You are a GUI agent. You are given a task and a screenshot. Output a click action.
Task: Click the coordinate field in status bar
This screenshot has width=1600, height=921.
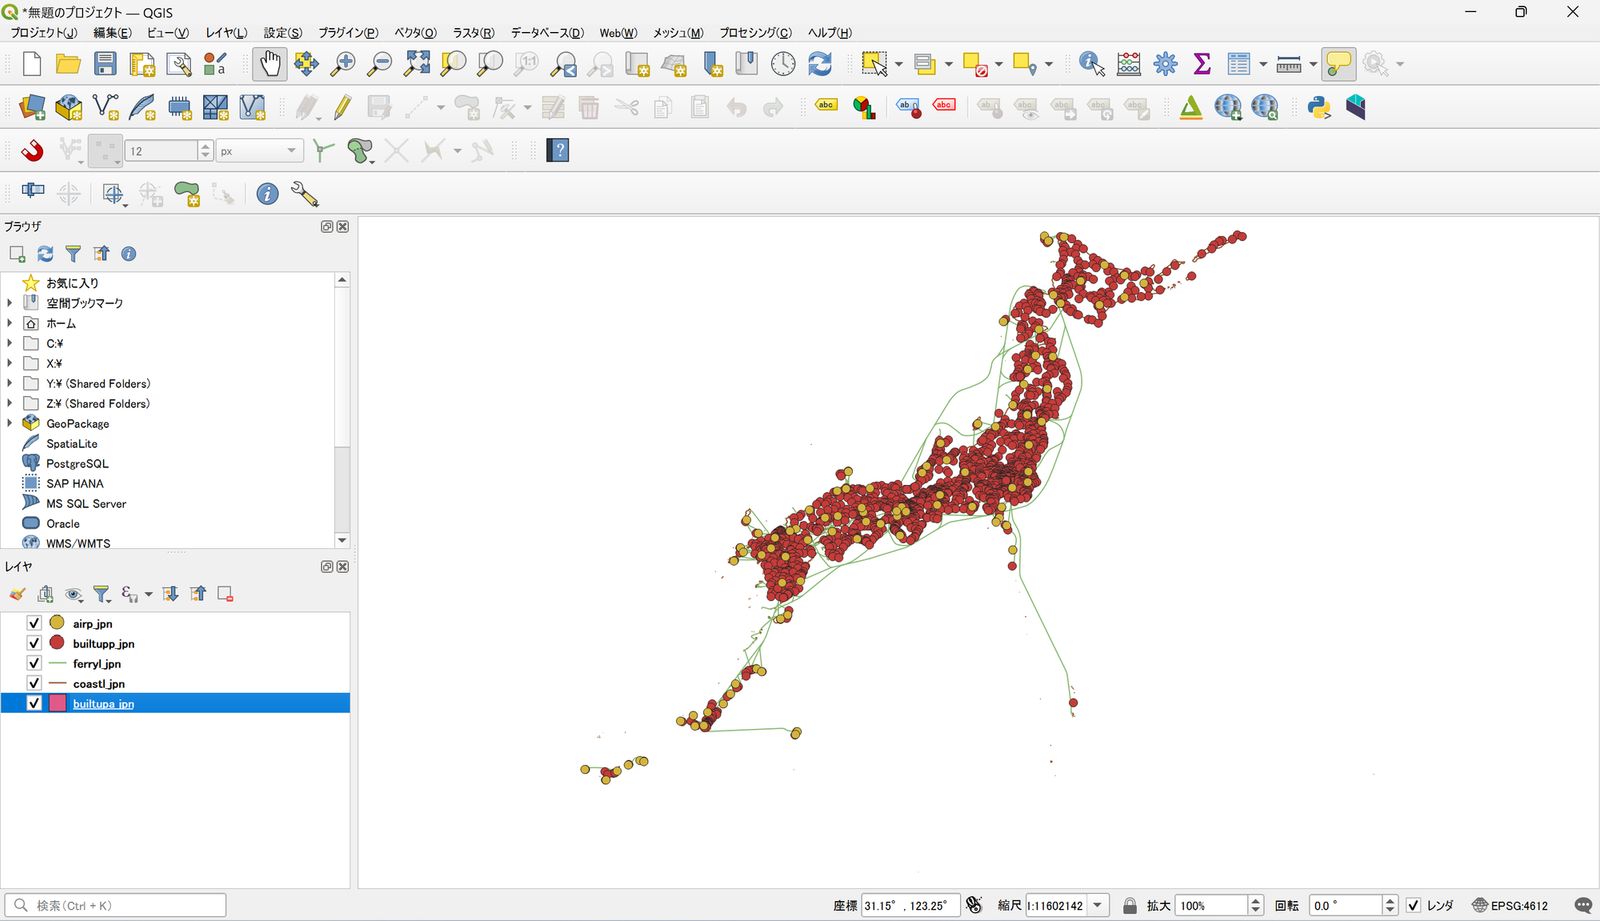910,905
